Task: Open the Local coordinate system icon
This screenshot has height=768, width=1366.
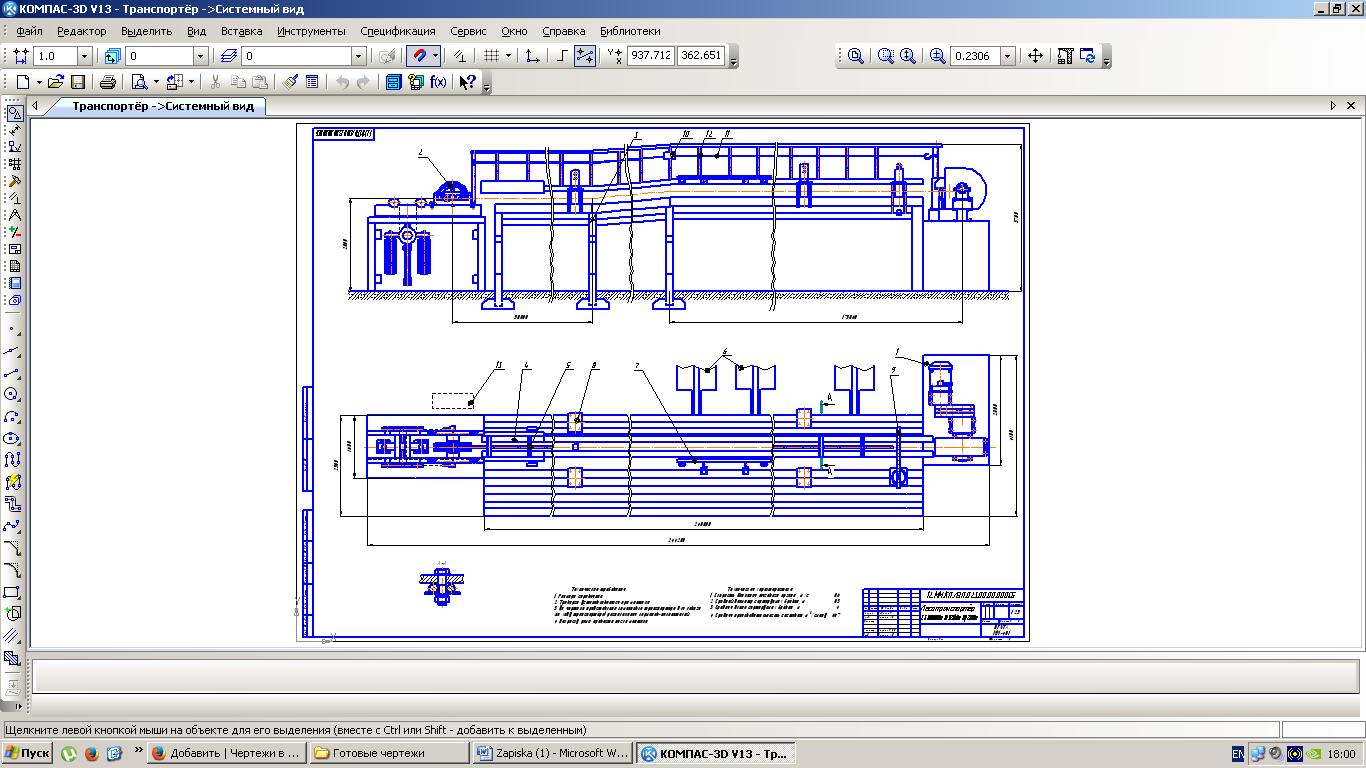Action: click(x=534, y=56)
